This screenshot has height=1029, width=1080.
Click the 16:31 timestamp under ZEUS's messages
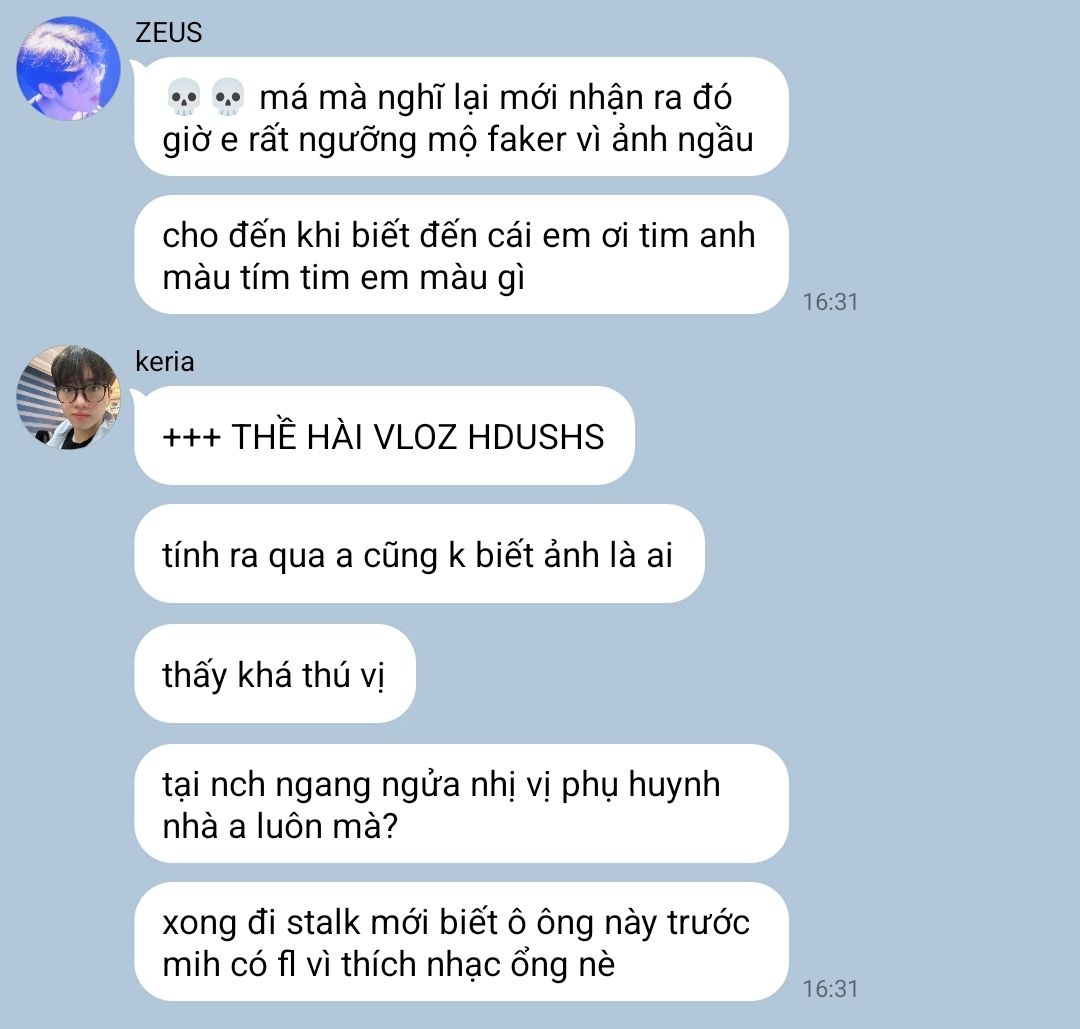pyautogui.click(x=830, y=302)
